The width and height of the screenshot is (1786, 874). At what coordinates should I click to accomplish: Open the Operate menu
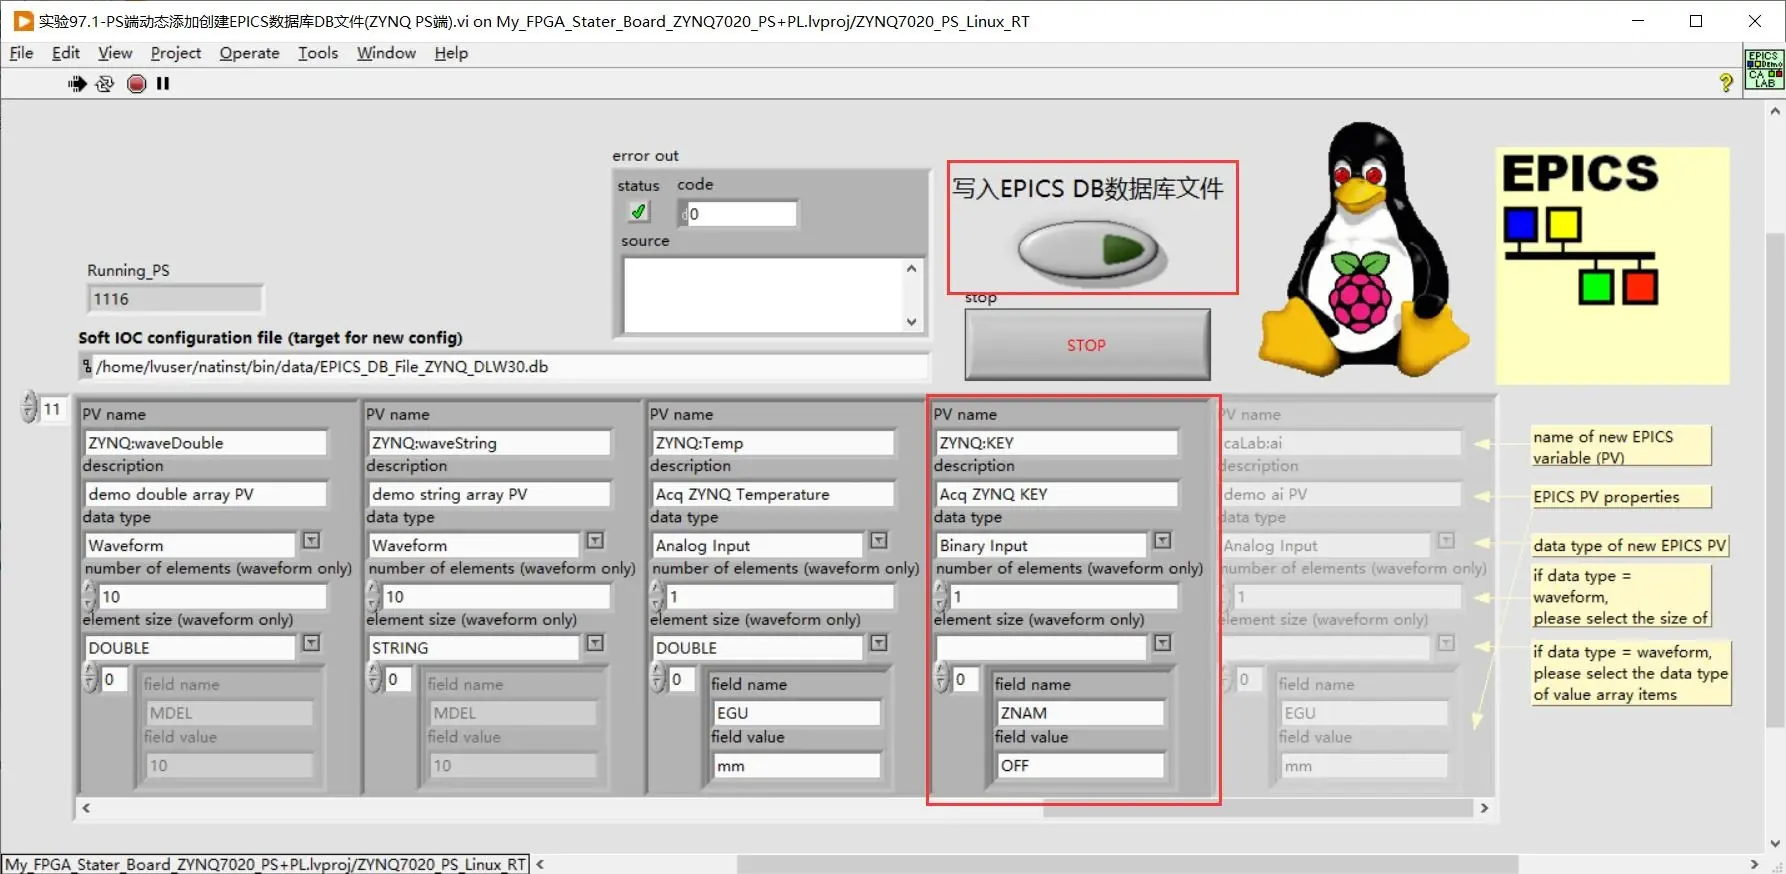[x=249, y=53]
